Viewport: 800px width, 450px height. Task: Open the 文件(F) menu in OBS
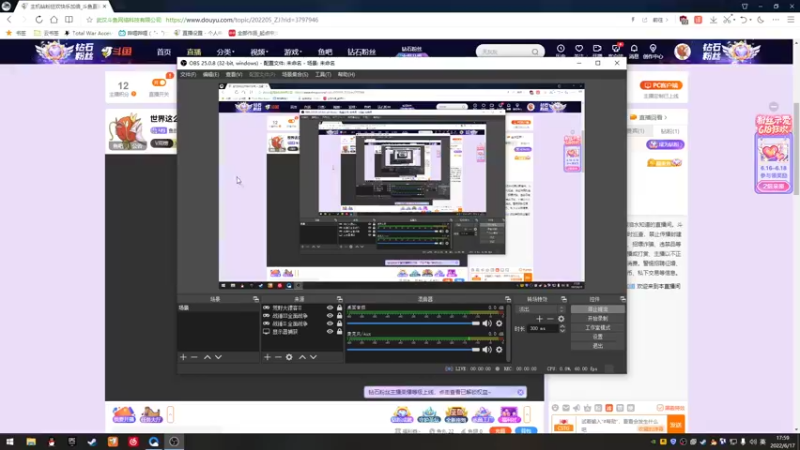pyautogui.click(x=188, y=74)
